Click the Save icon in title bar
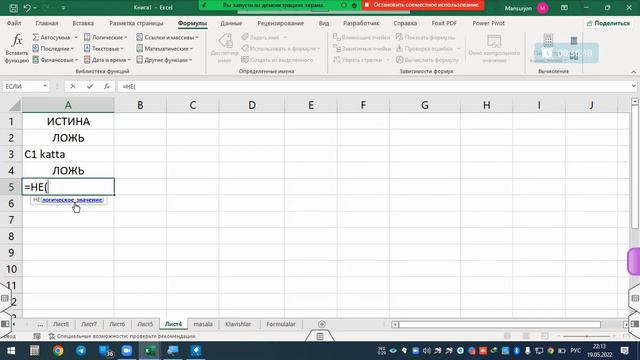640x360 pixels. (x=13, y=7)
